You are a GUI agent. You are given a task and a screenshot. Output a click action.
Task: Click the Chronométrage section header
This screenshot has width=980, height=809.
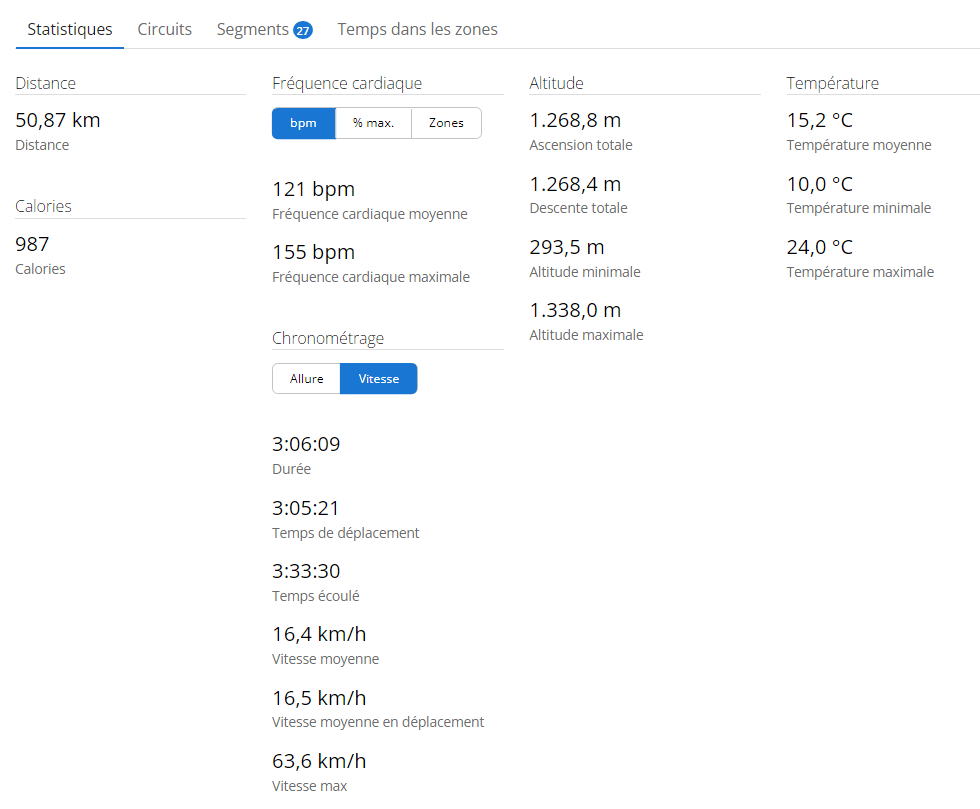(x=328, y=339)
